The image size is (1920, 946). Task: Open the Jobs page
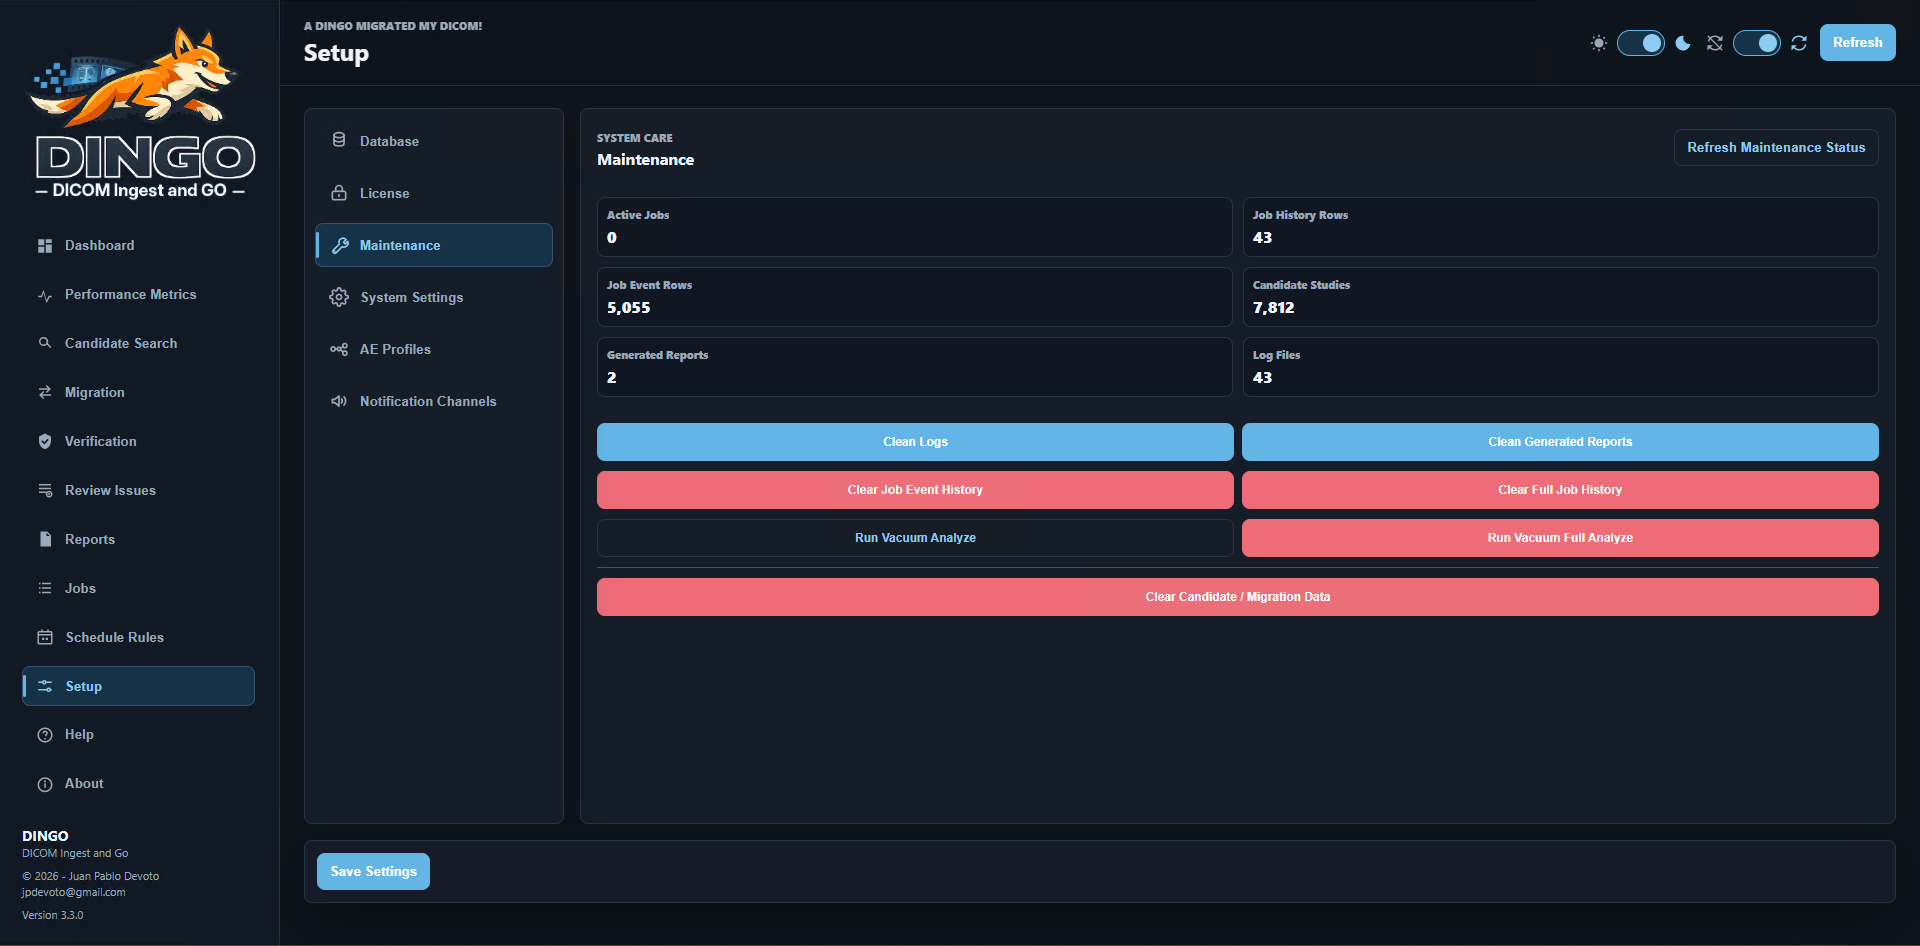pyautogui.click(x=138, y=588)
